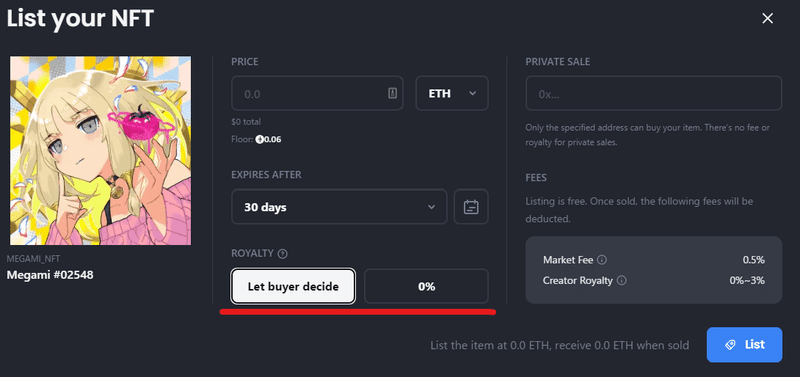This screenshot has width=800, height=377.
Task: Click the tag icon on List button
Action: click(731, 345)
